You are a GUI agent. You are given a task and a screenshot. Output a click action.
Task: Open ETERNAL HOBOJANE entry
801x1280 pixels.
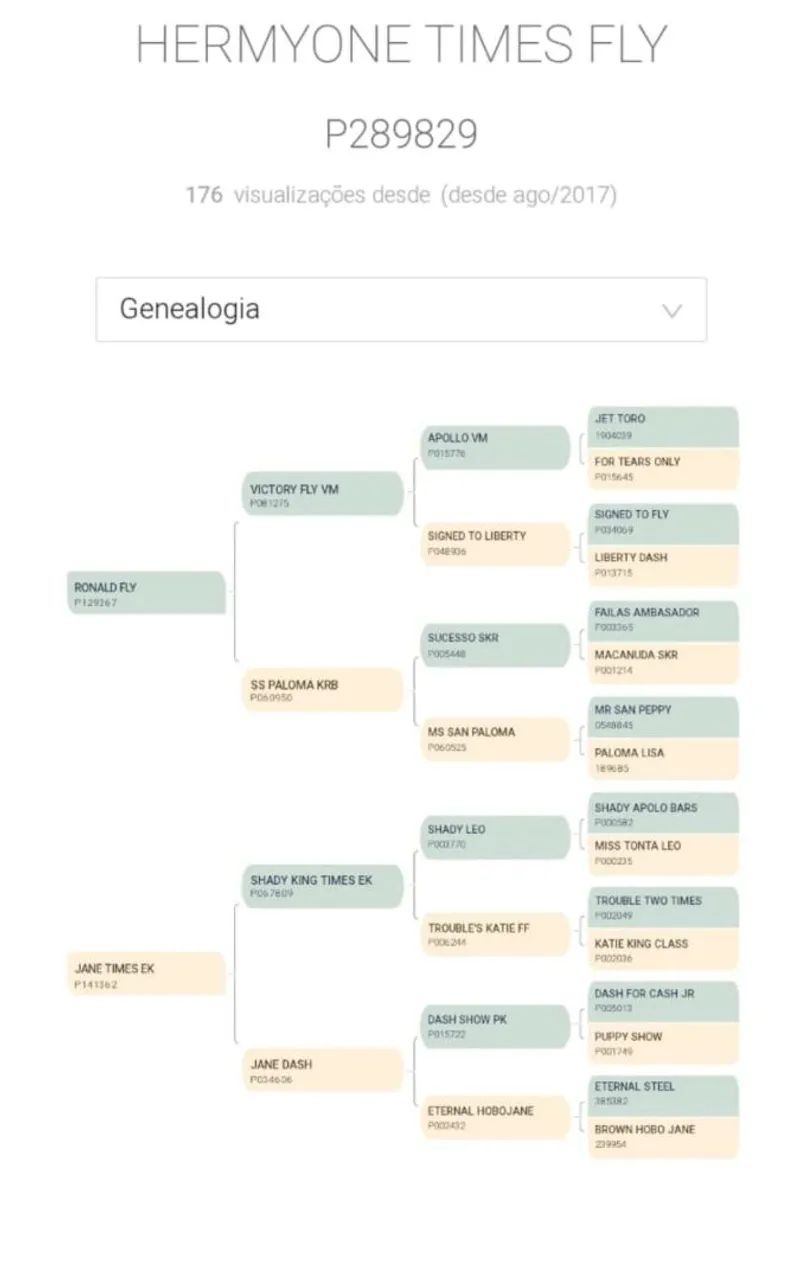click(495, 1118)
